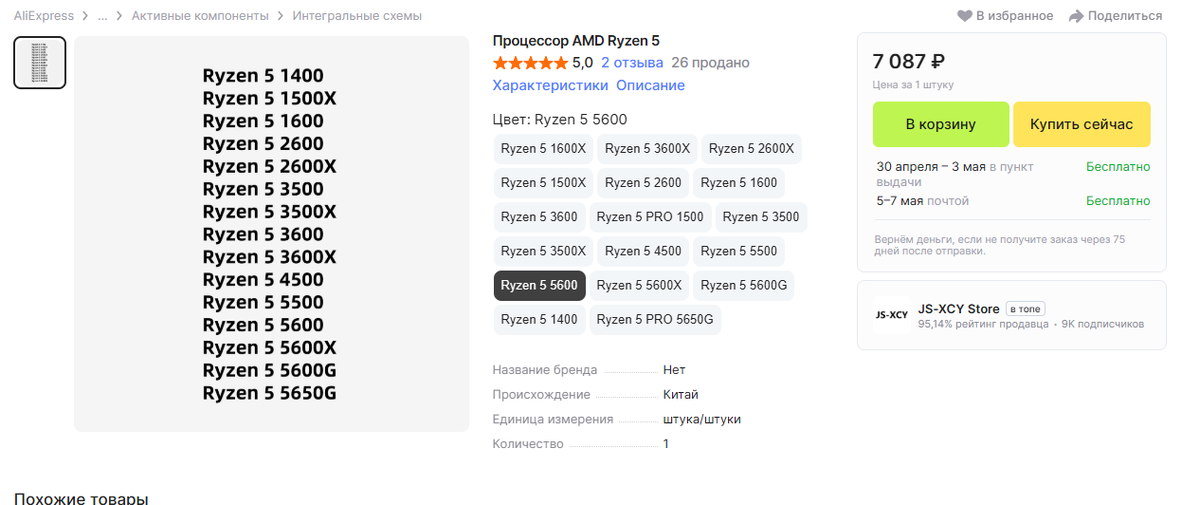
Task: Select Ryzen 5 3600 variant
Action: click(x=539, y=217)
